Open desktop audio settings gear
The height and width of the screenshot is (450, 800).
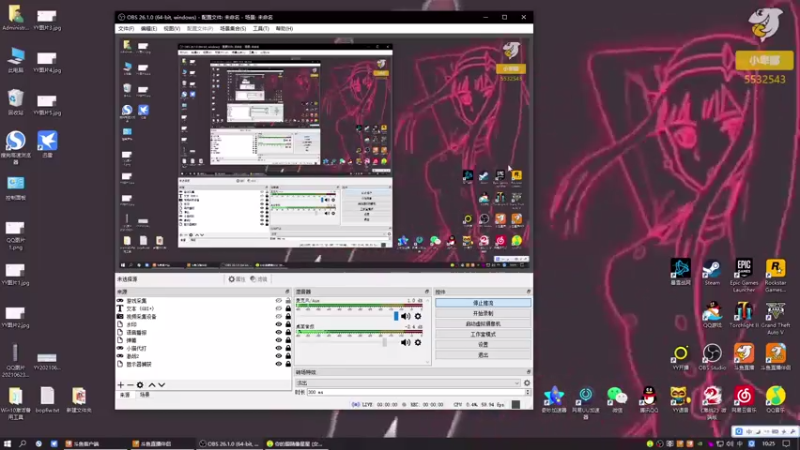click(x=418, y=342)
